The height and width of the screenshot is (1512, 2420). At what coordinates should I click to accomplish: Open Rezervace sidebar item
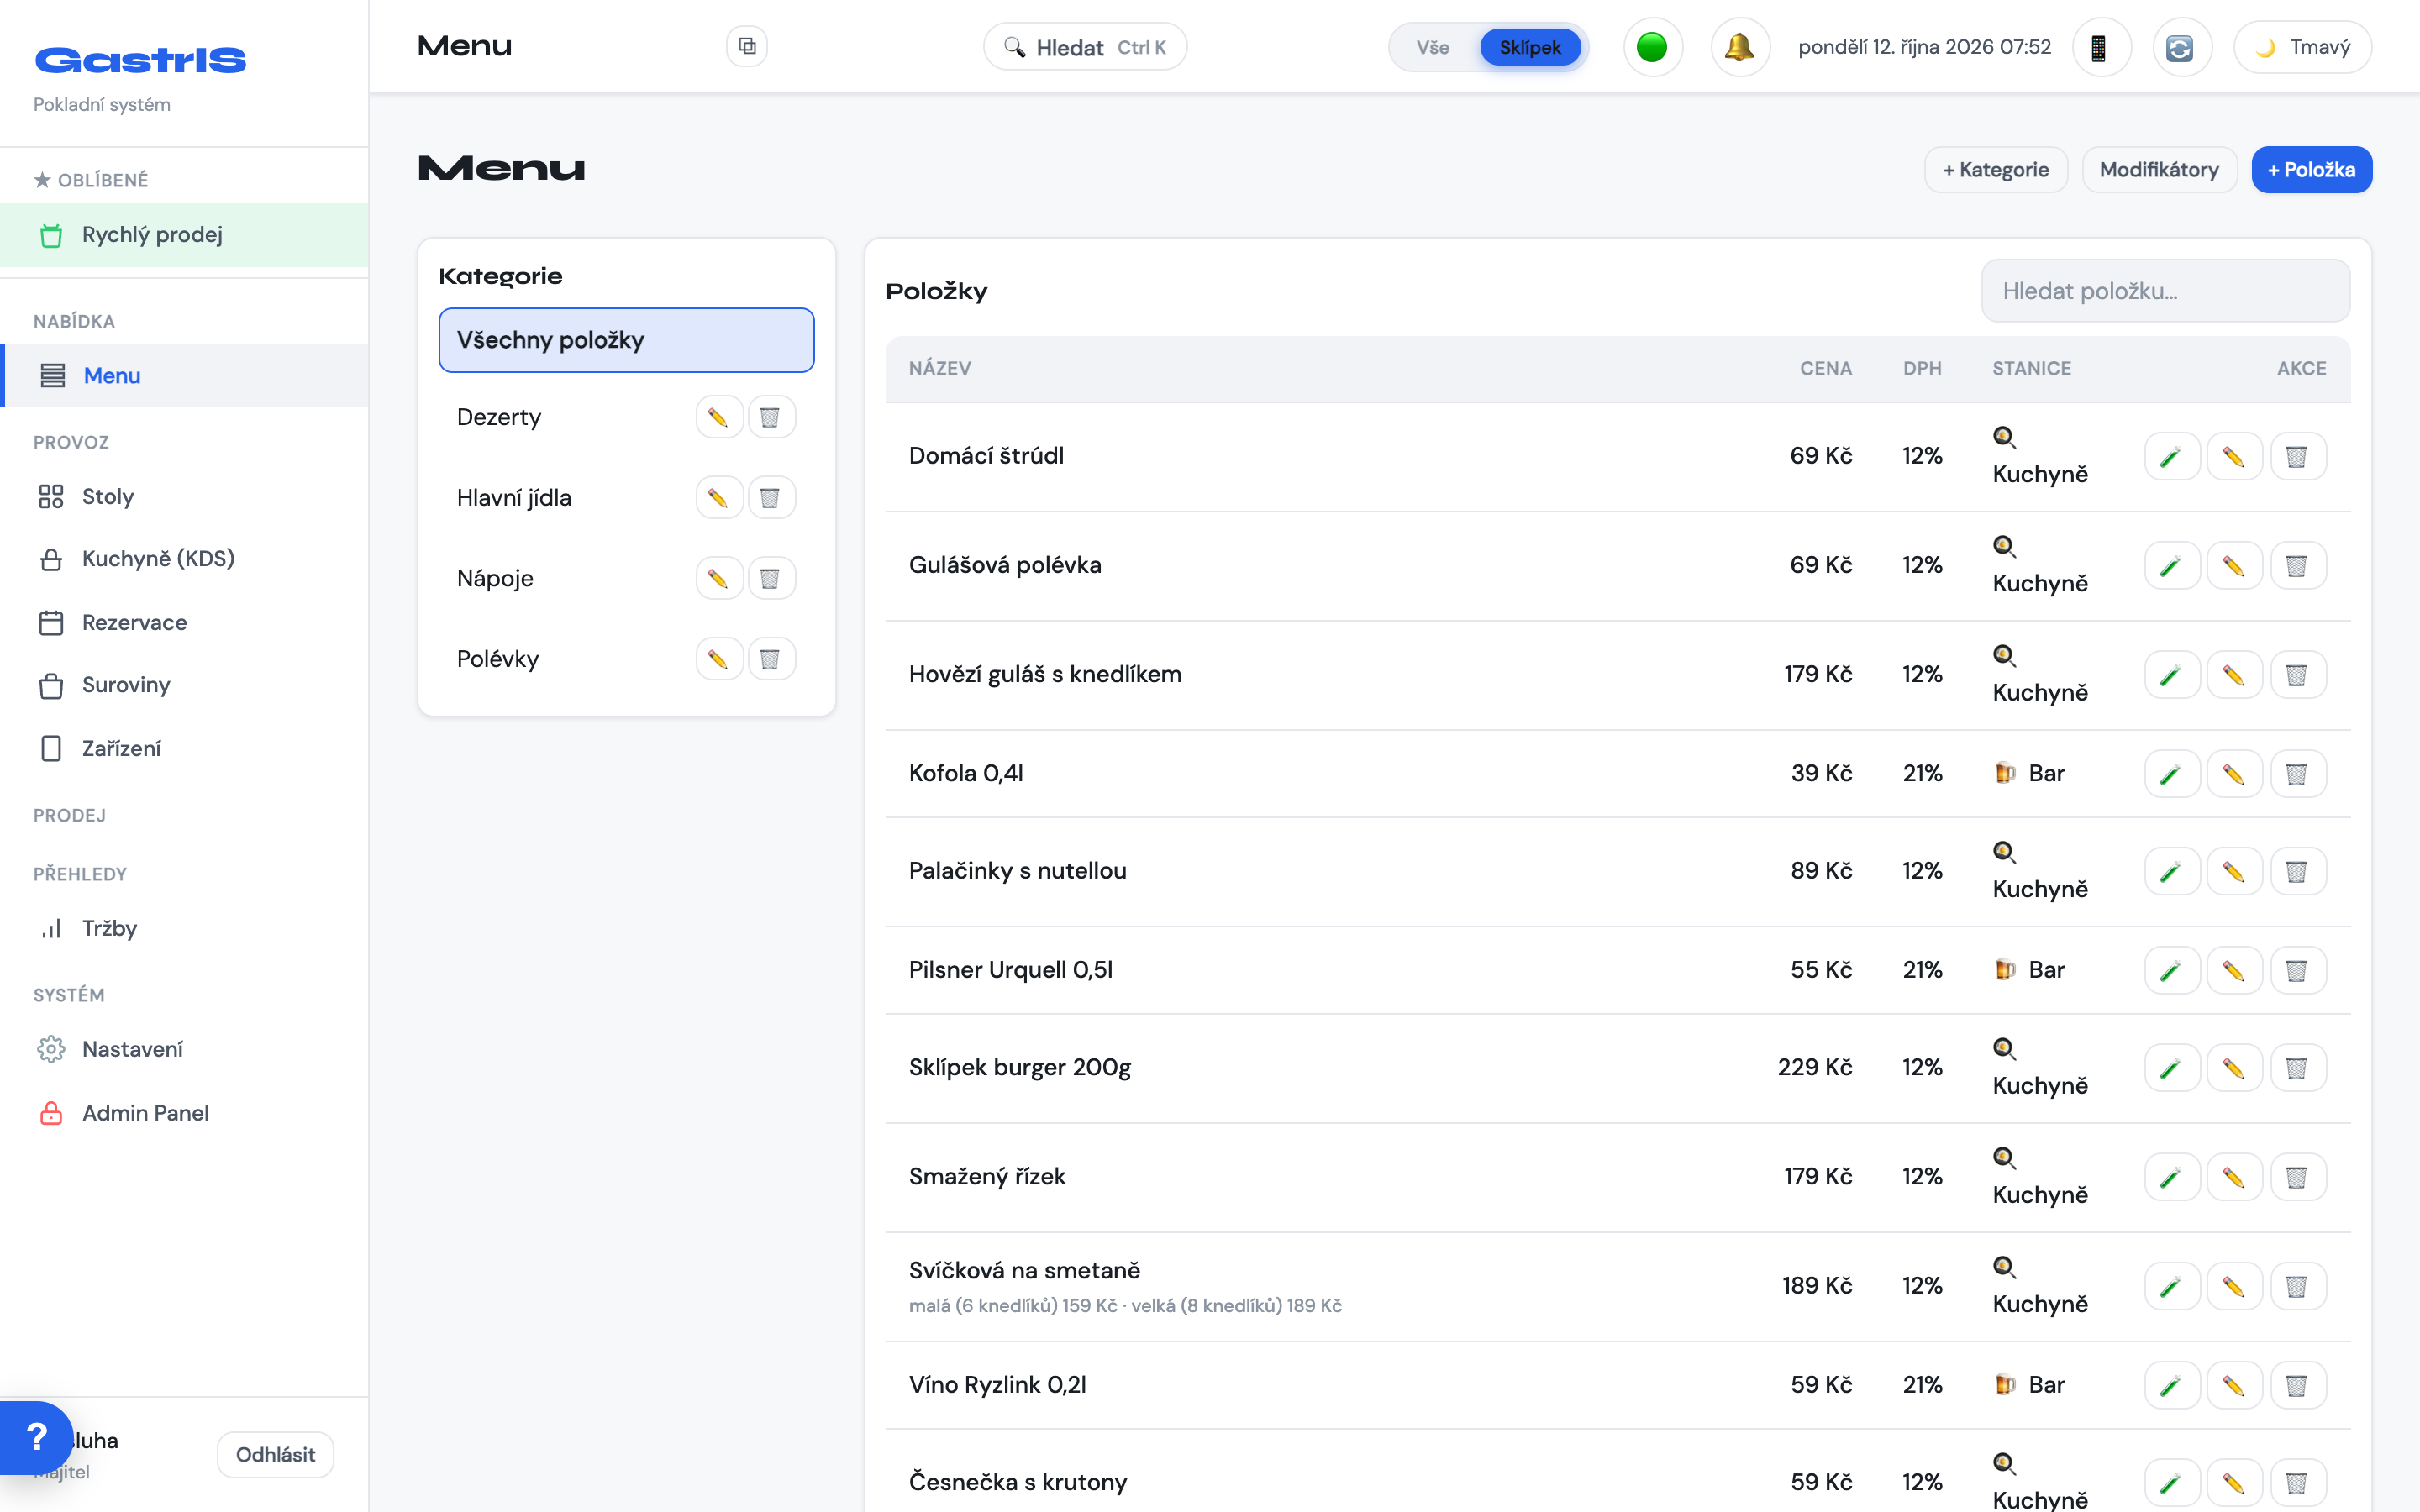pyautogui.click(x=184, y=623)
